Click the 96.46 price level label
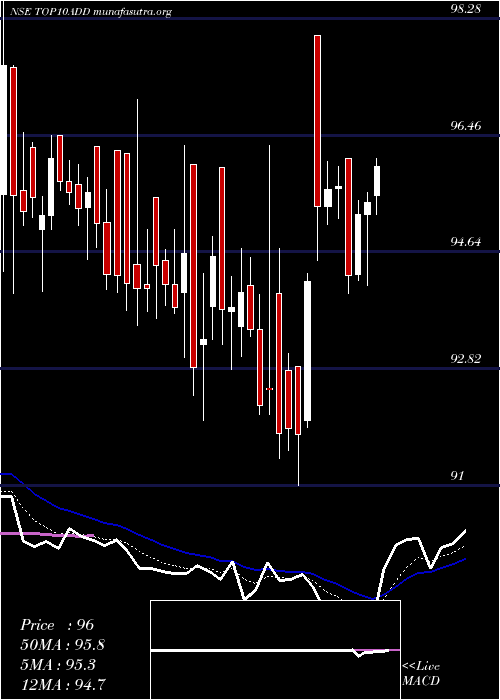The image size is (500, 700). coord(466,126)
